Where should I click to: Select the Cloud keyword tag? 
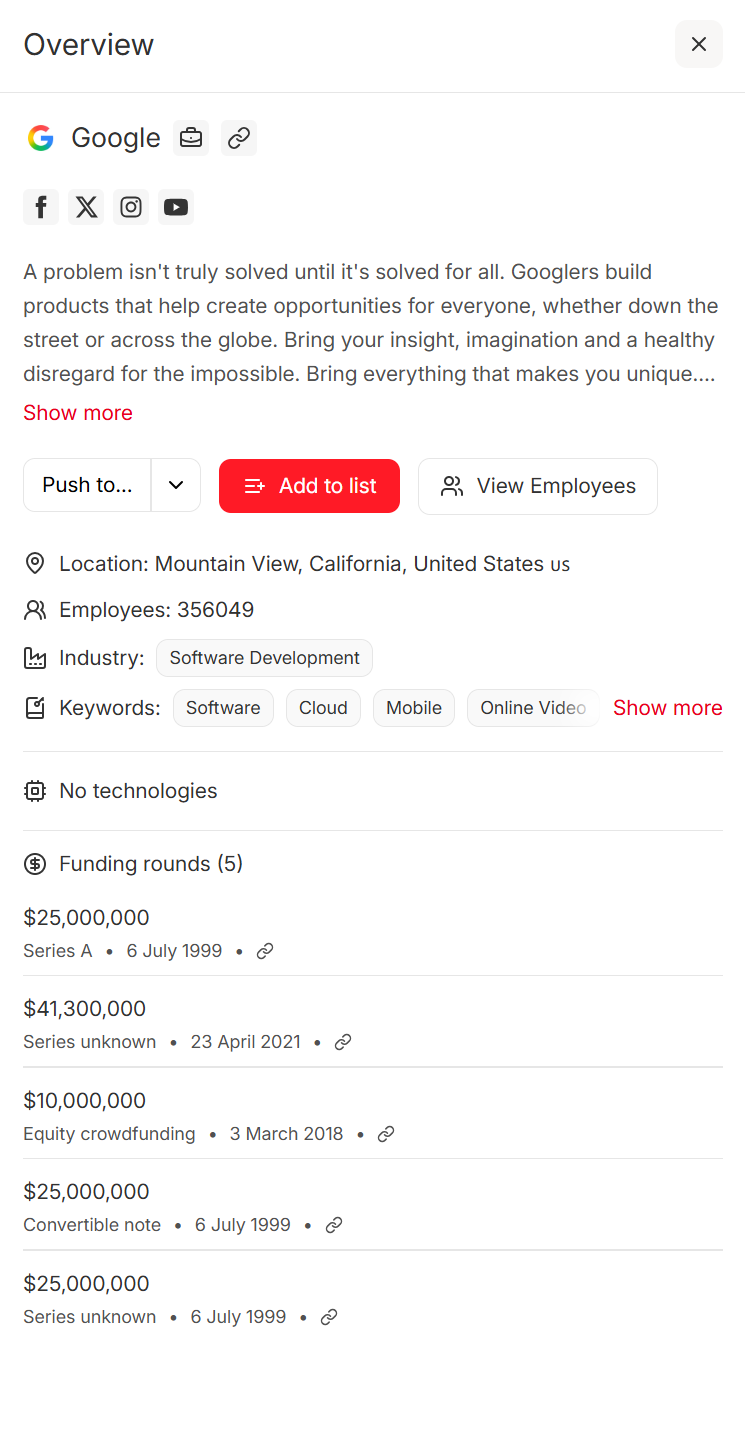pyautogui.click(x=323, y=708)
